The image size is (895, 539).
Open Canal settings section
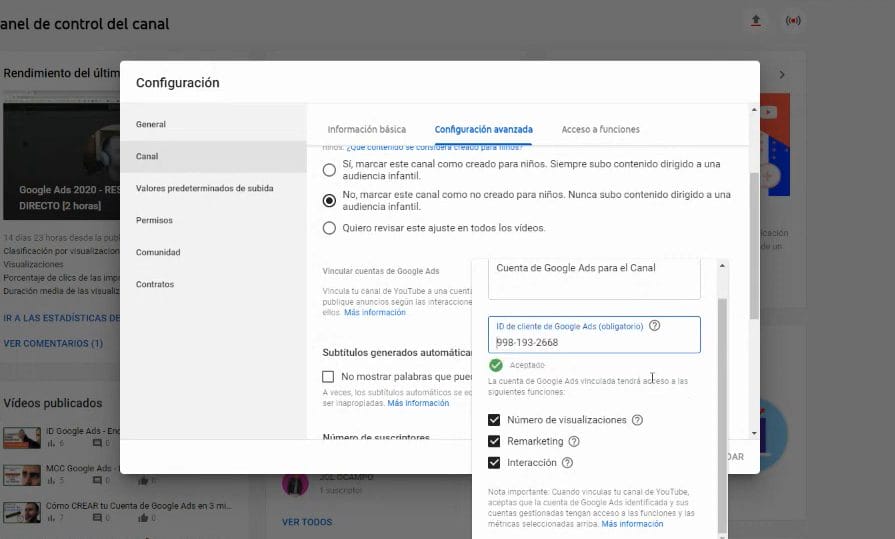pos(213,156)
